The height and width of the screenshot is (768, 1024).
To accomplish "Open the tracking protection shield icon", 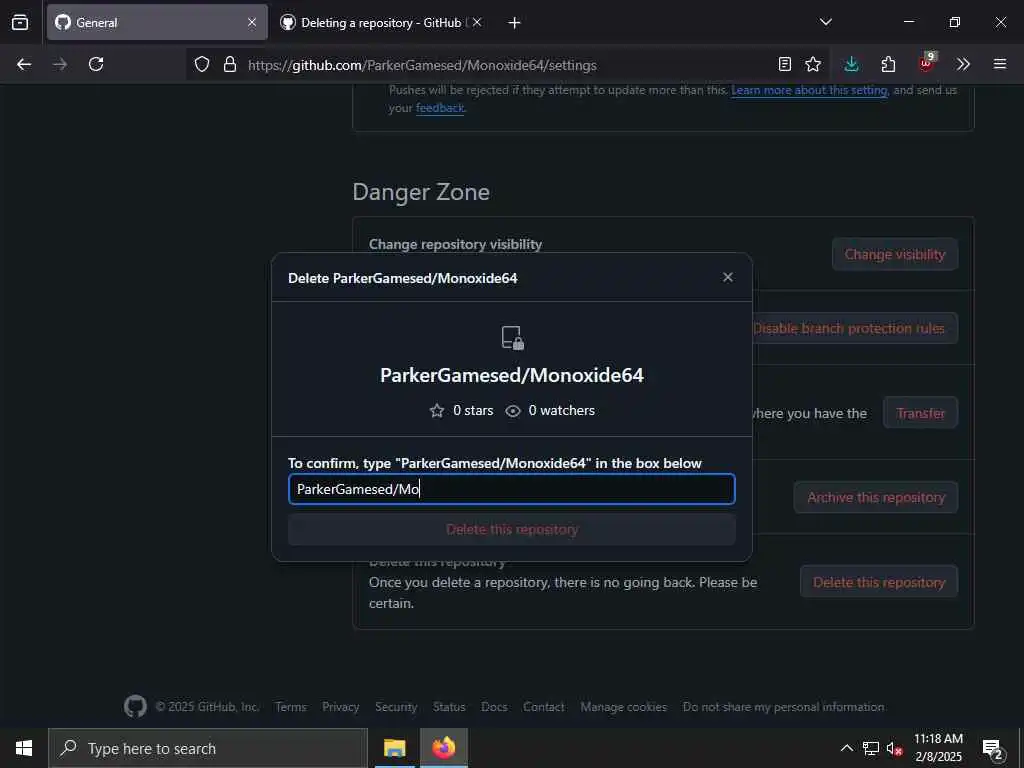I will tap(202, 65).
